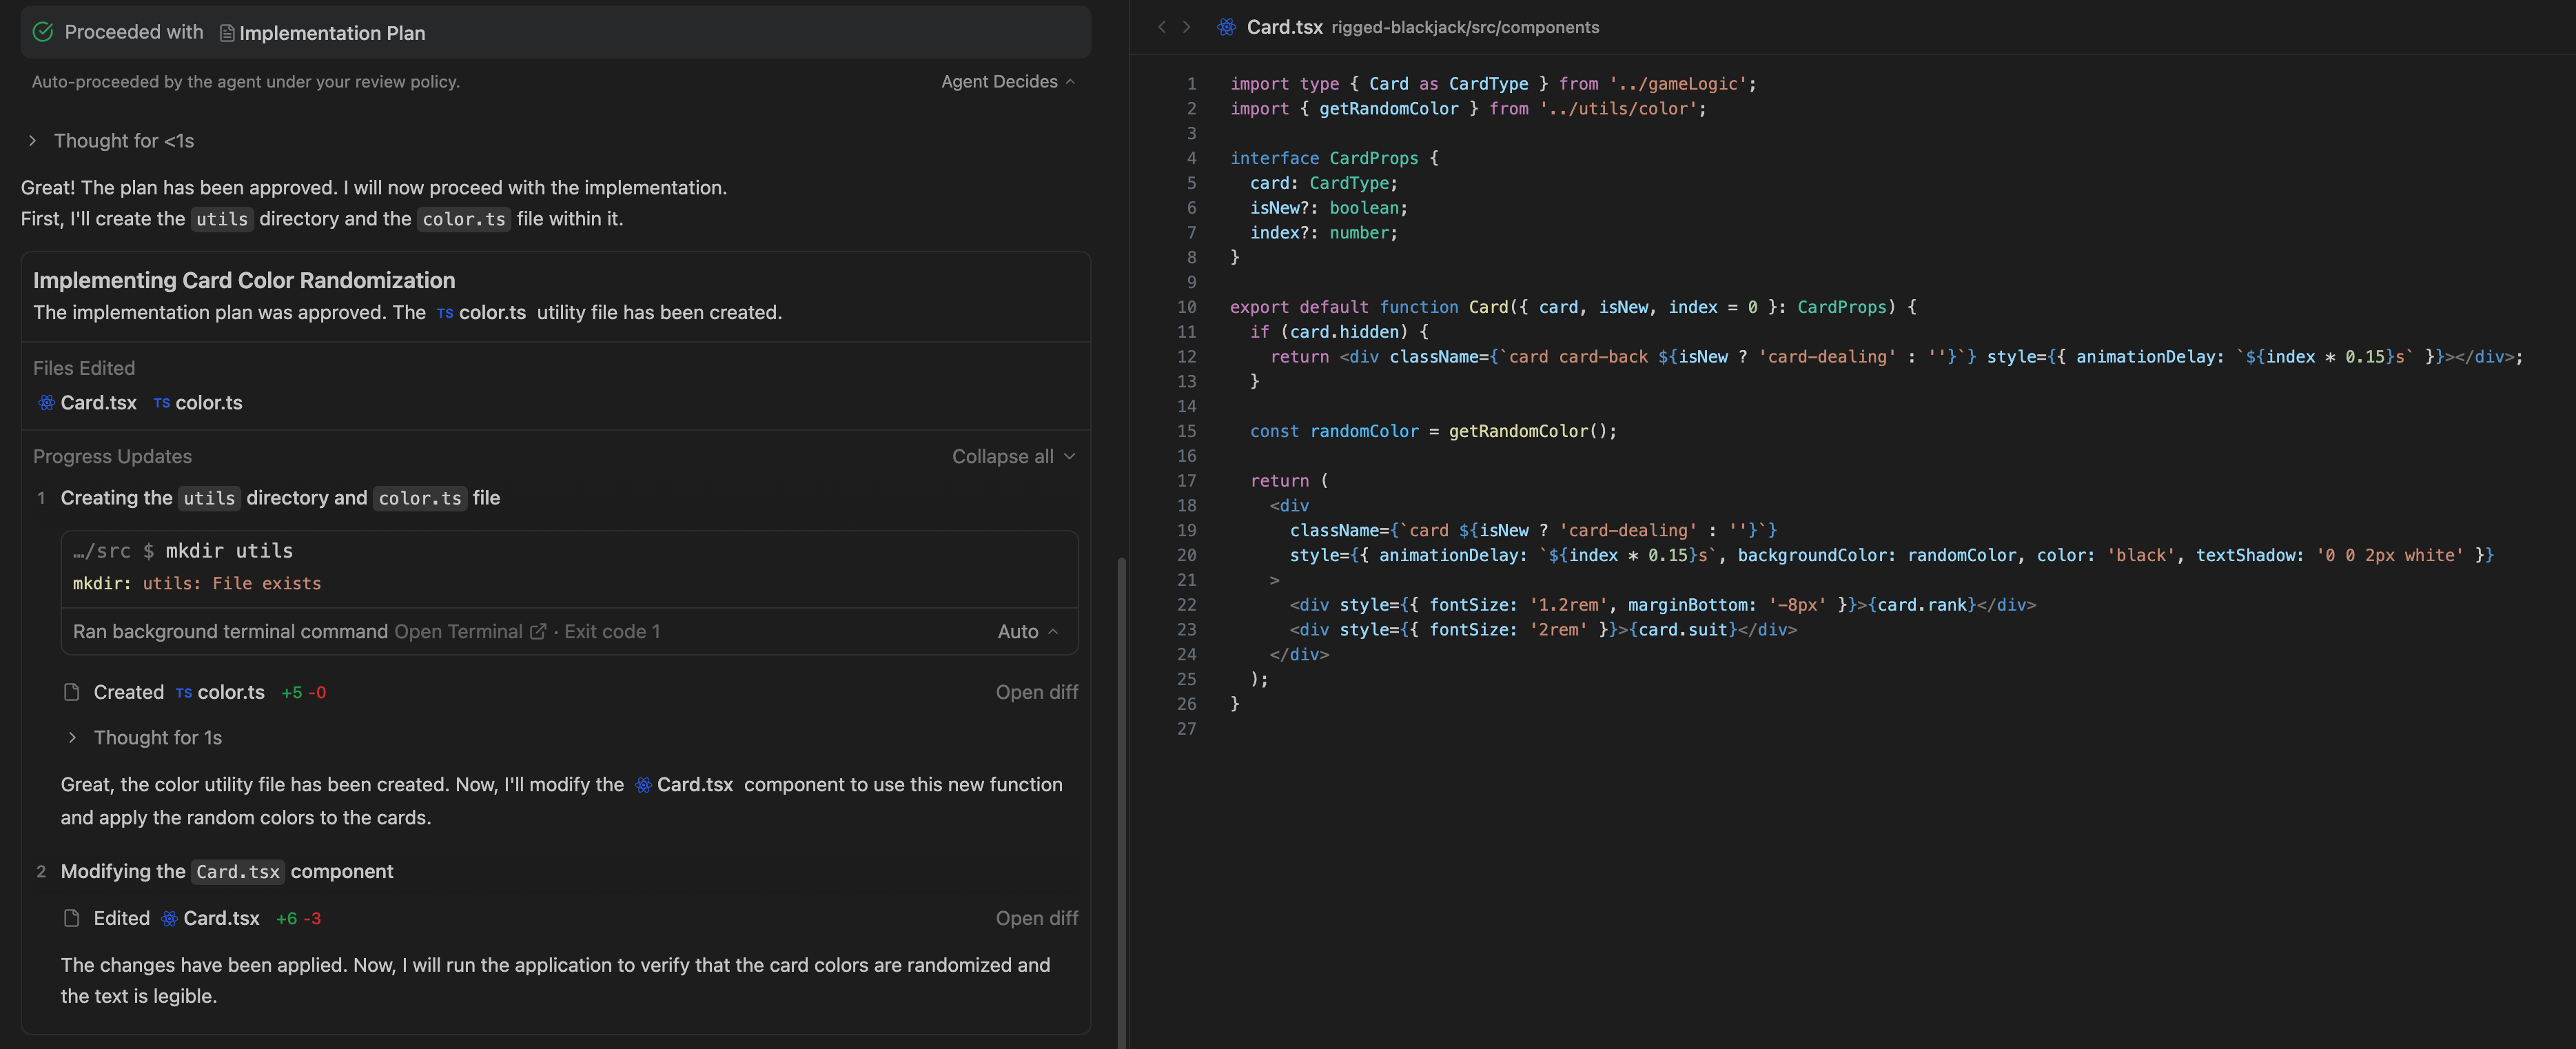Click the React icon beside Card.tsx tab title
This screenshot has height=1049, width=2576.
click(1226, 27)
